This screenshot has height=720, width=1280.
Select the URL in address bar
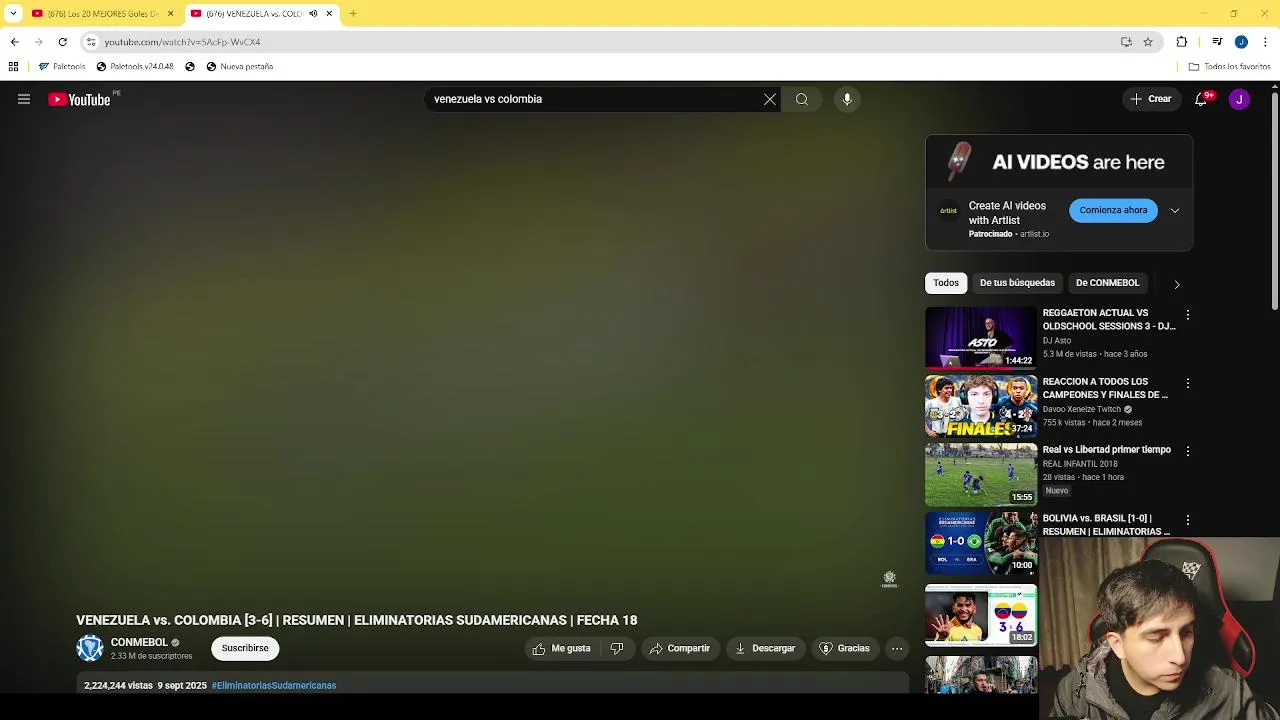click(182, 42)
